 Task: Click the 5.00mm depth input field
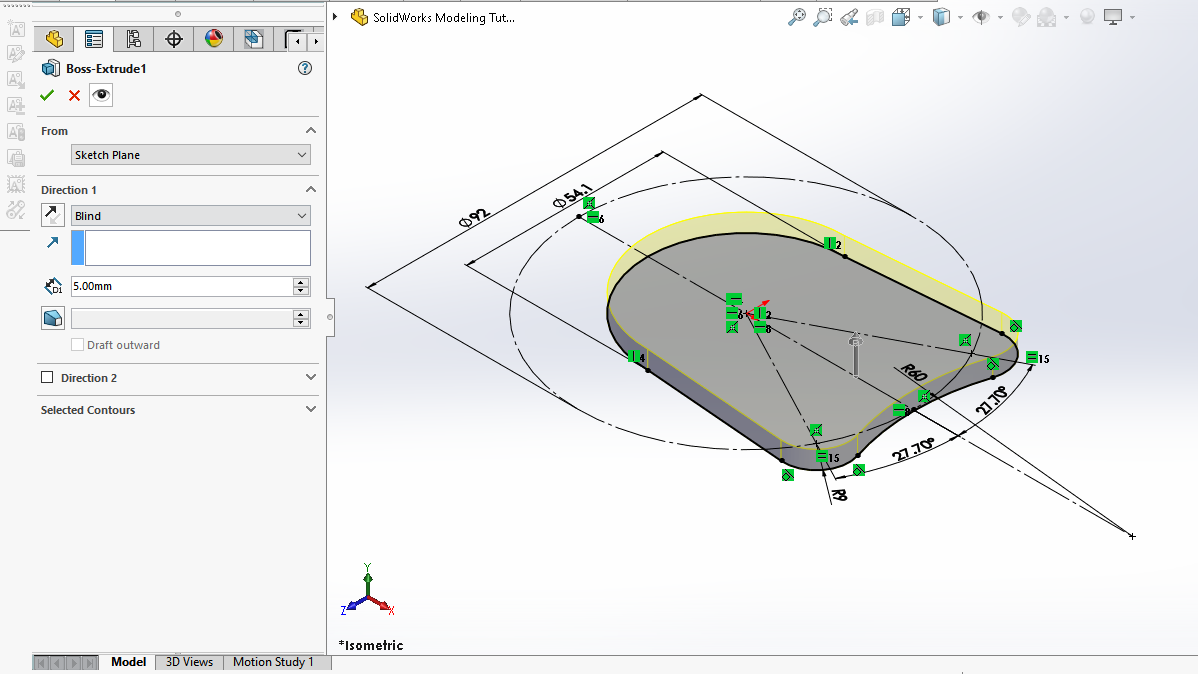pos(181,286)
